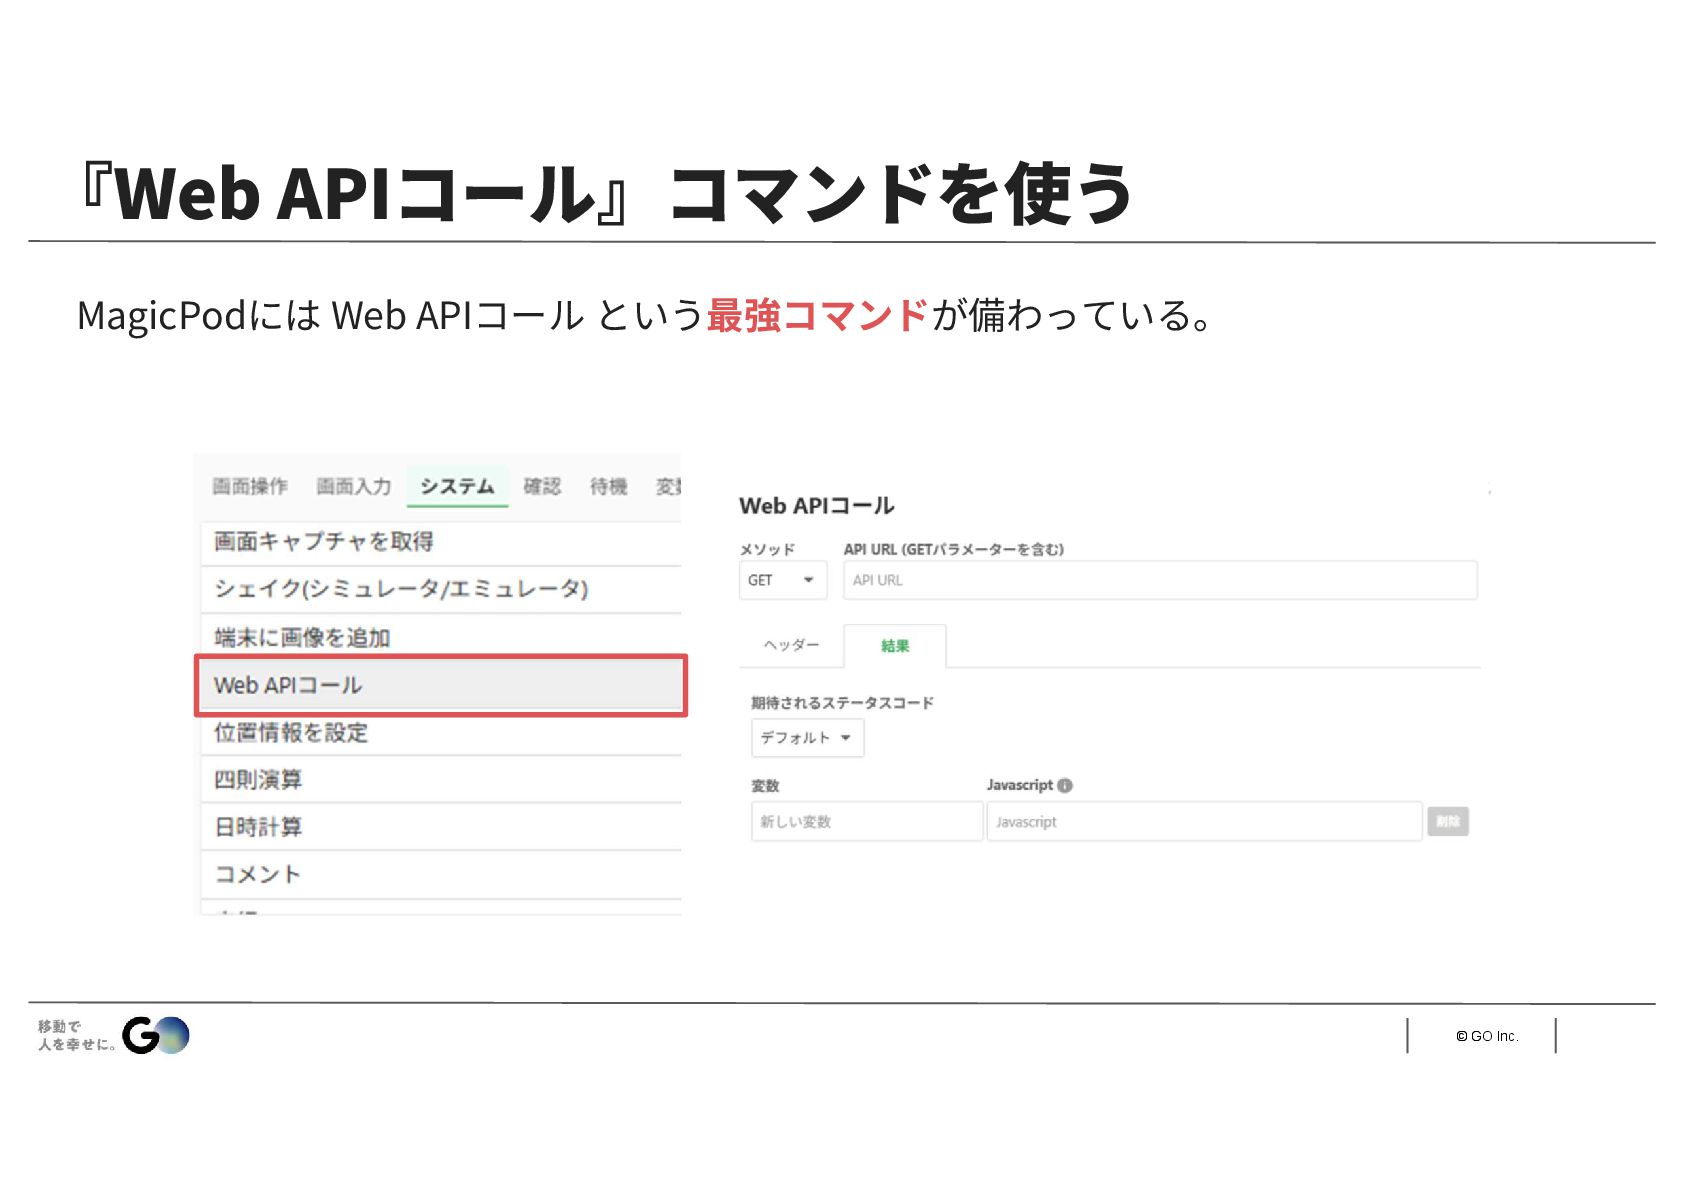1684x1191 pixels.
Task: Select the 結果 tab
Action: click(895, 646)
